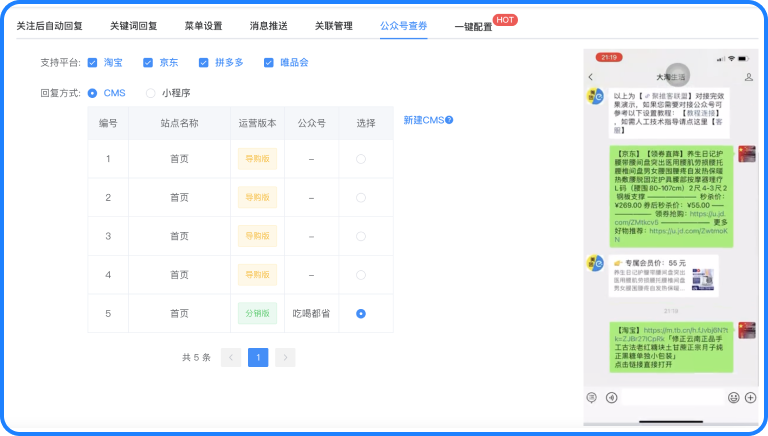The width and height of the screenshot is (768, 436).
Task: Open the 一键配置 tab
Action: pos(473,26)
